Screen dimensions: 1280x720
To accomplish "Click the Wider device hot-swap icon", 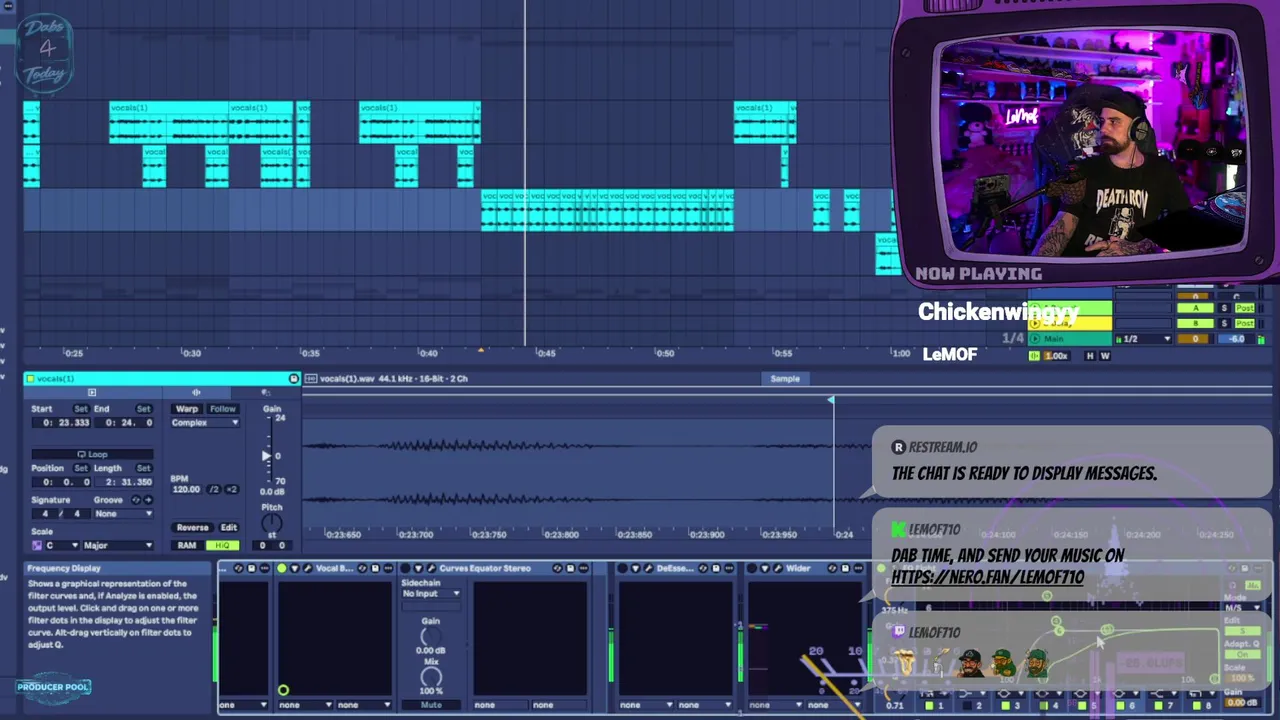I will (x=833, y=569).
